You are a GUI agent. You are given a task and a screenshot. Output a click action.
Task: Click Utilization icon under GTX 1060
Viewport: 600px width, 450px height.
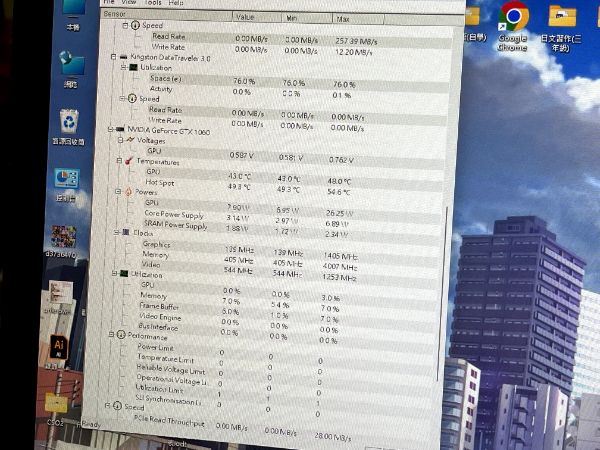coord(124,273)
